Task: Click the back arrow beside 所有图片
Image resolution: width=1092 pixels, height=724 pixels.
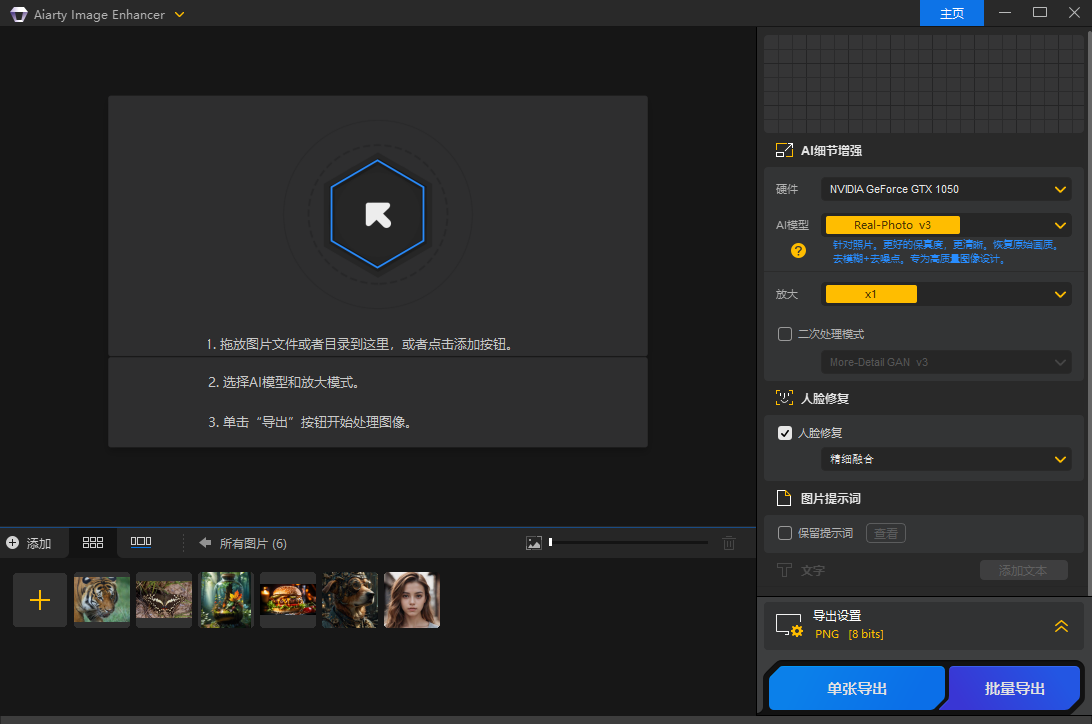Action: coord(205,542)
